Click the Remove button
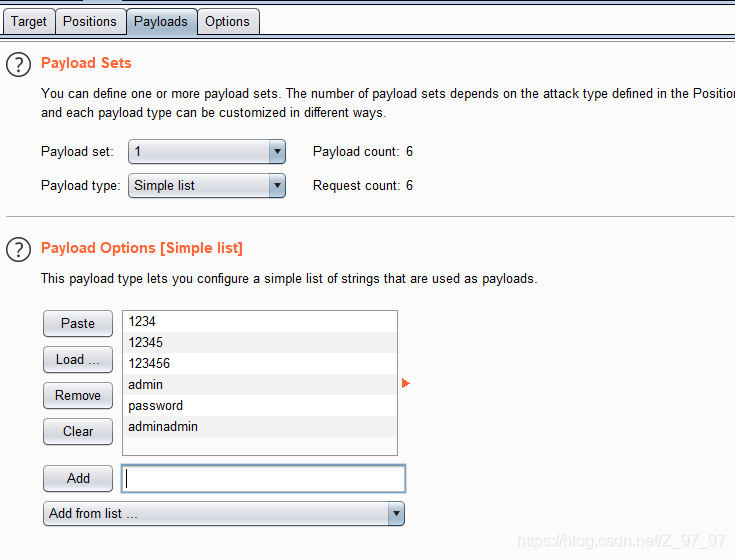This screenshot has width=735, height=559. pyautogui.click(x=78, y=395)
